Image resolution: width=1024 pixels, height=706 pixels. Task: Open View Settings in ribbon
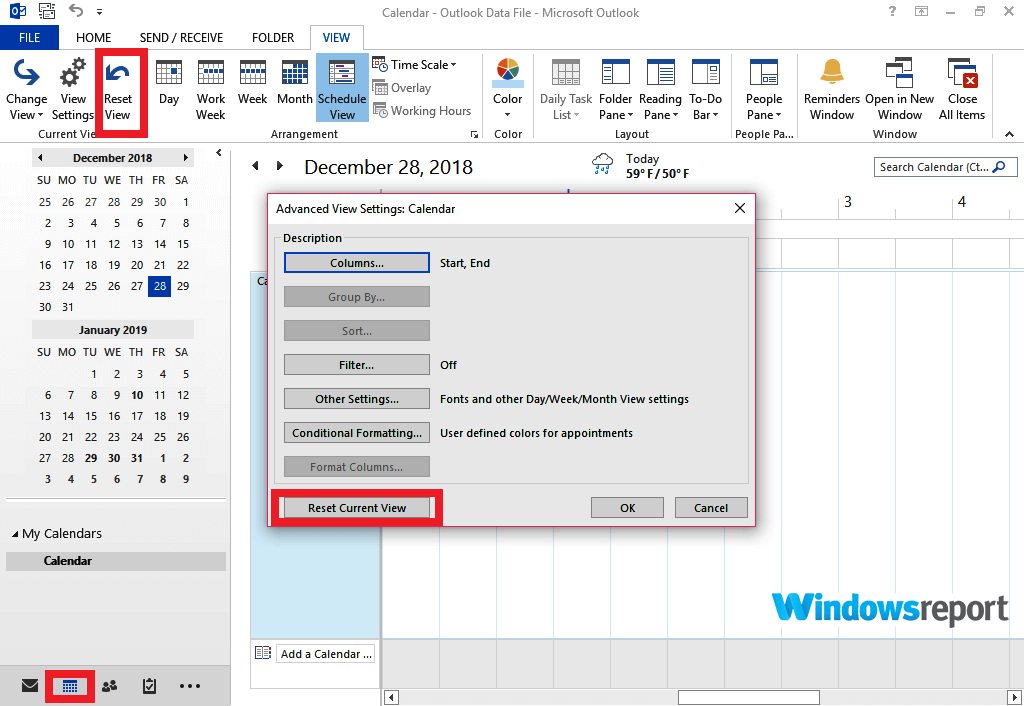pyautogui.click(x=72, y=89)
